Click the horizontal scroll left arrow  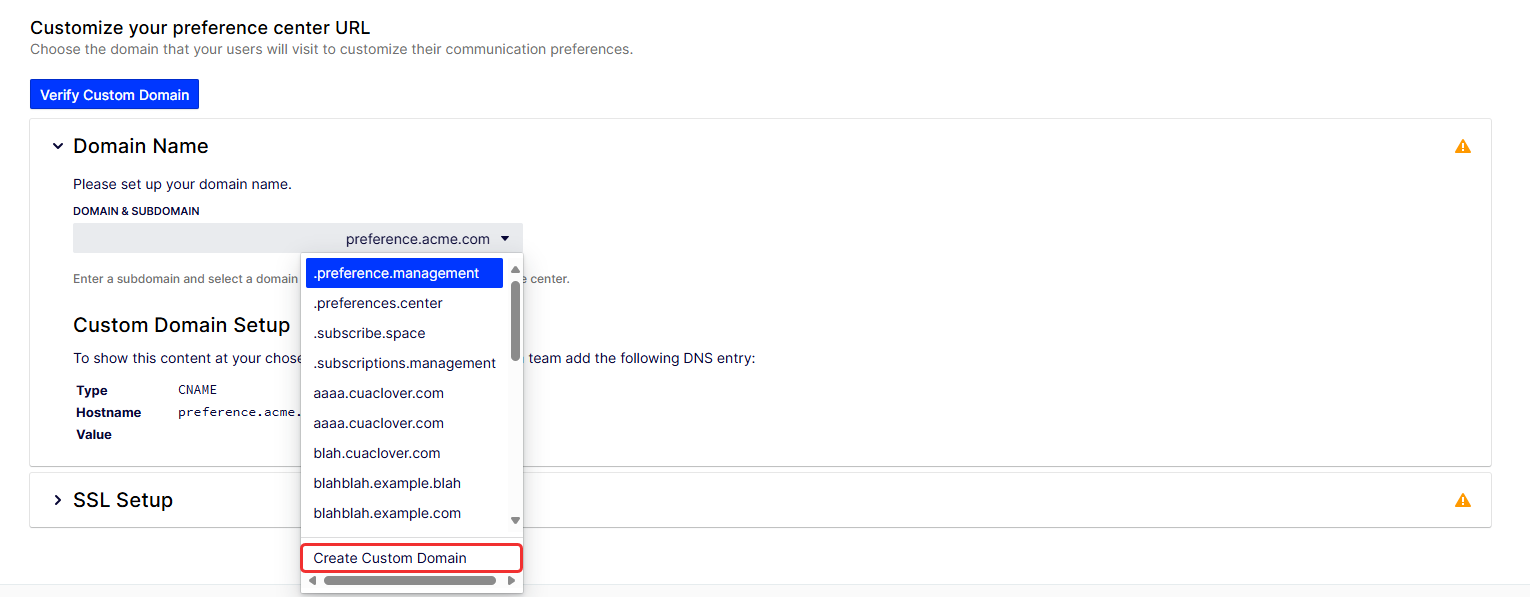[x=312, y=580]
